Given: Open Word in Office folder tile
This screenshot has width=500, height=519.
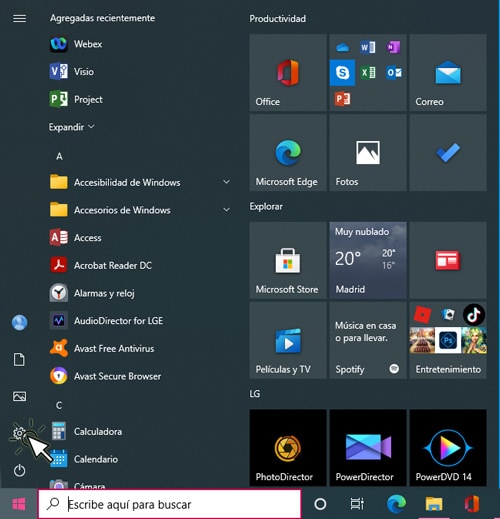Looking at the screenshot, I should (368, 47).
